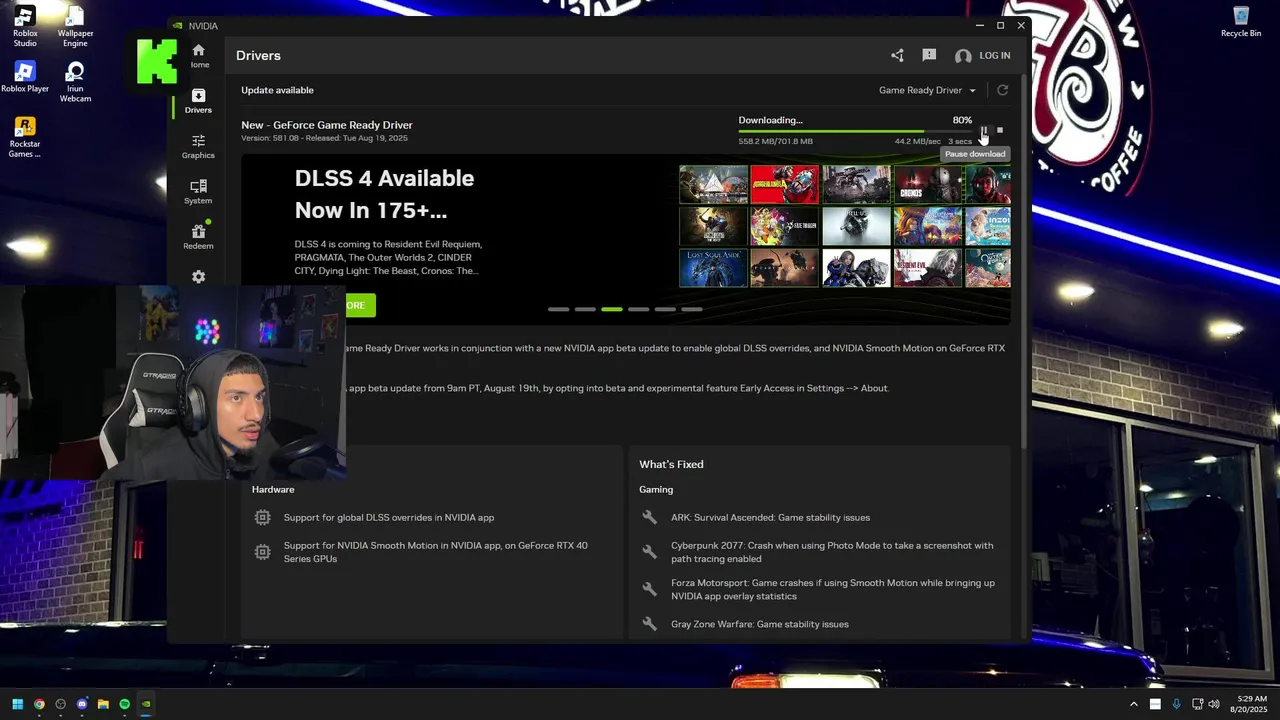
Task: Open Roblox Studio desktop icon
Action: tap(25, 26)
